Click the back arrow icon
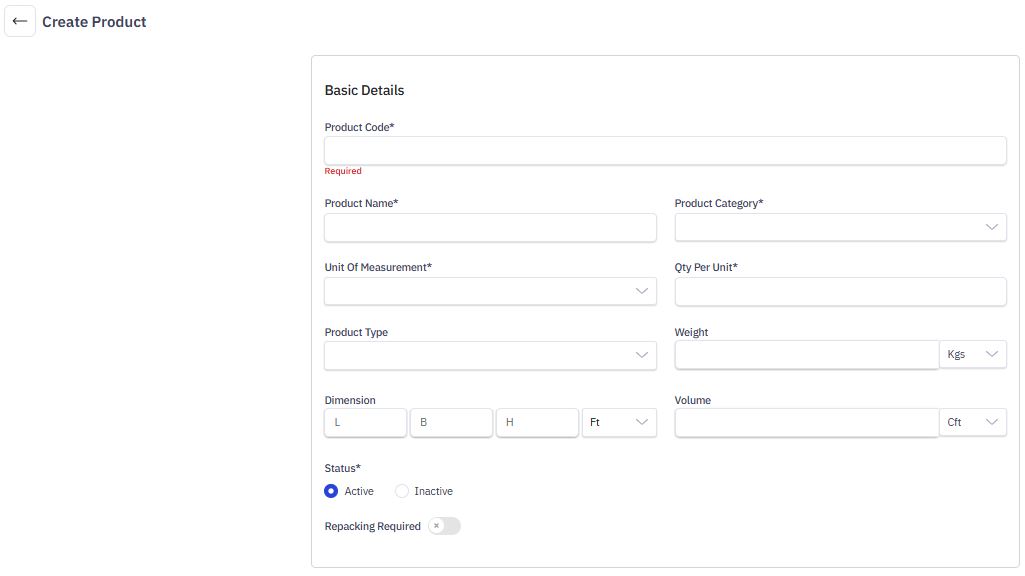 click(20, 21)
